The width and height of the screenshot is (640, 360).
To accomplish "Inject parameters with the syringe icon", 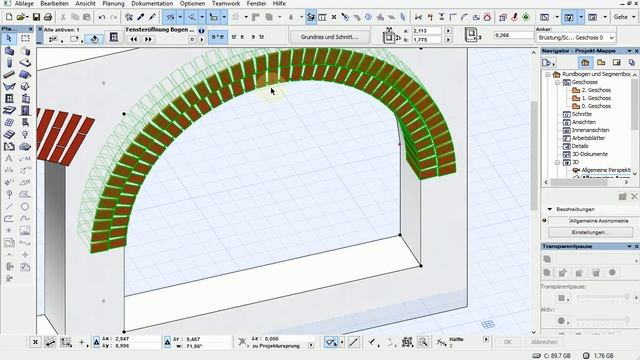I will [x=152, y=17].
